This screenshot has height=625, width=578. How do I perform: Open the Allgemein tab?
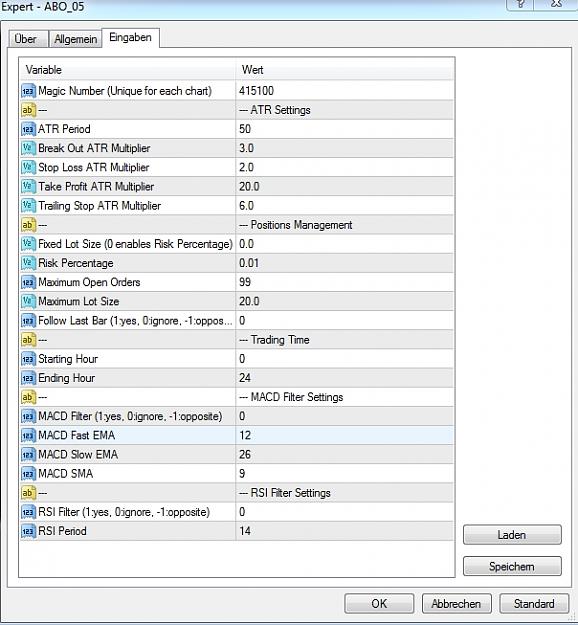(75, 39)
